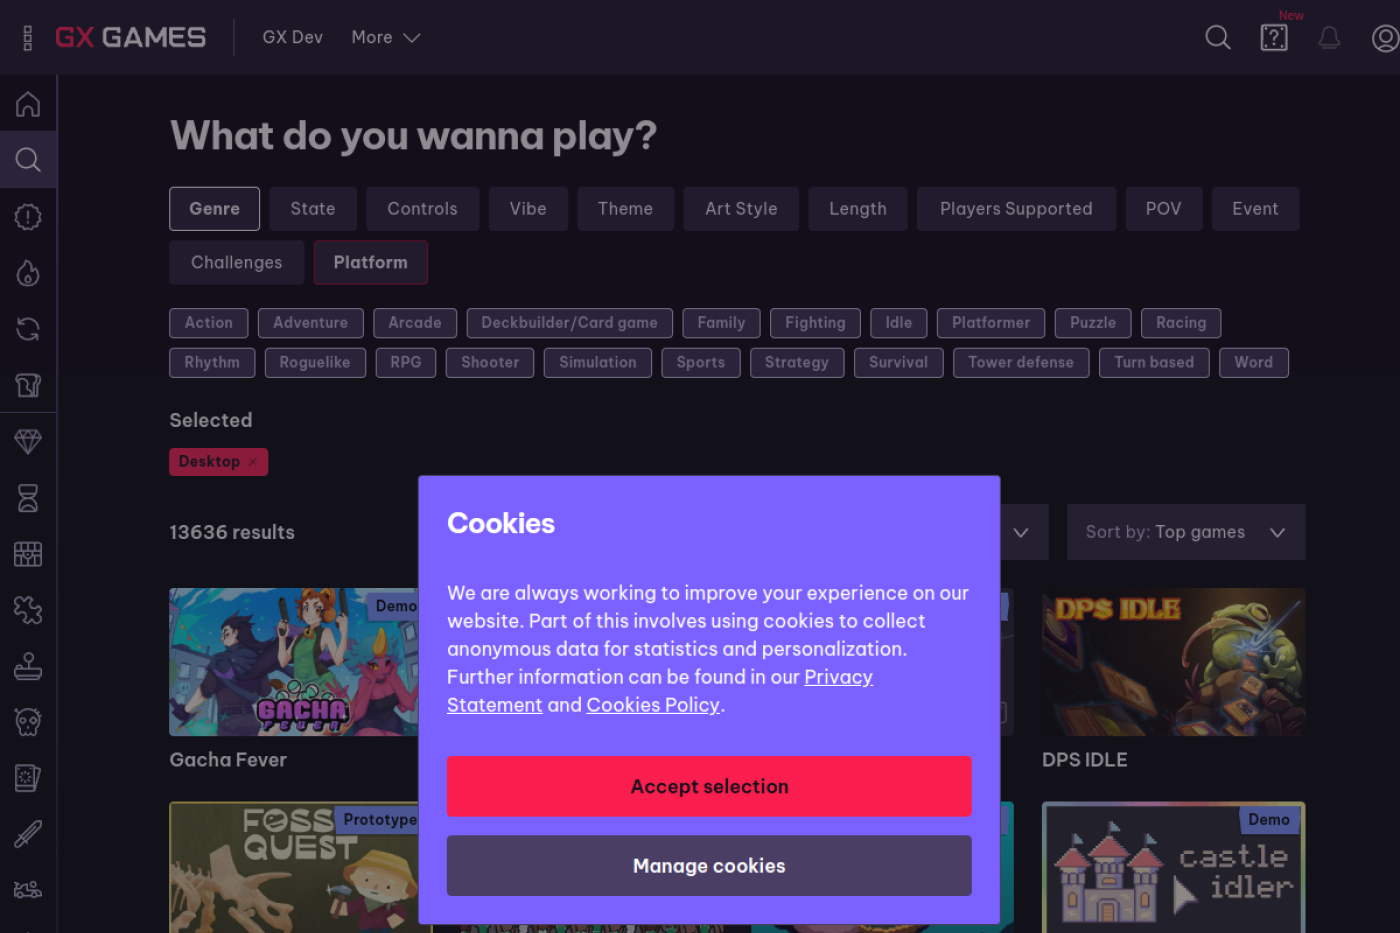Screen dimensions: 1400x933
Task: Toggle the Tower defense genre filter
Action: 1021,363
